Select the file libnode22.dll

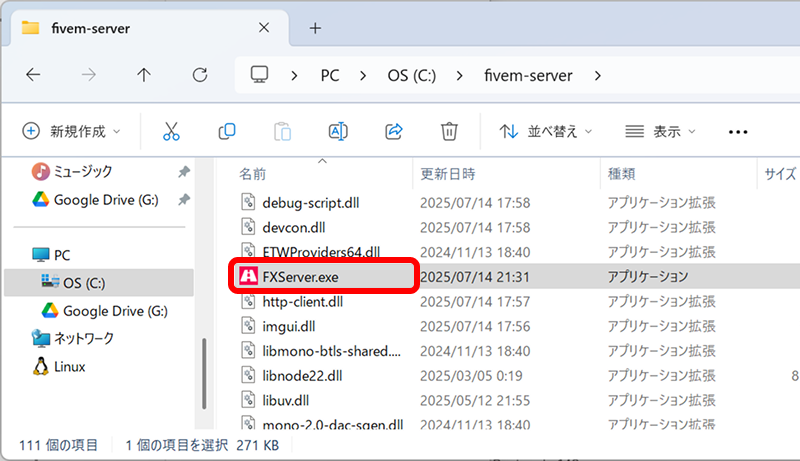click(302, 376)
